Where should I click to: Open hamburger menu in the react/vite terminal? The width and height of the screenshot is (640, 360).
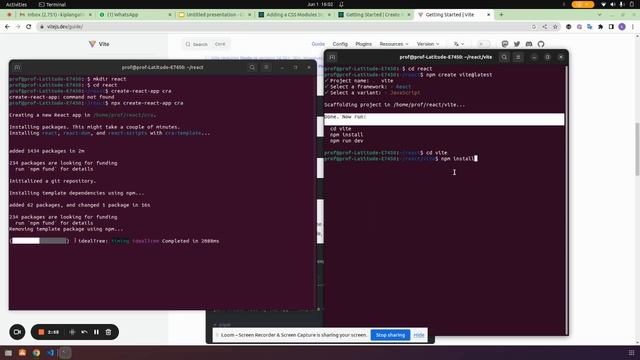click(518, 57)
